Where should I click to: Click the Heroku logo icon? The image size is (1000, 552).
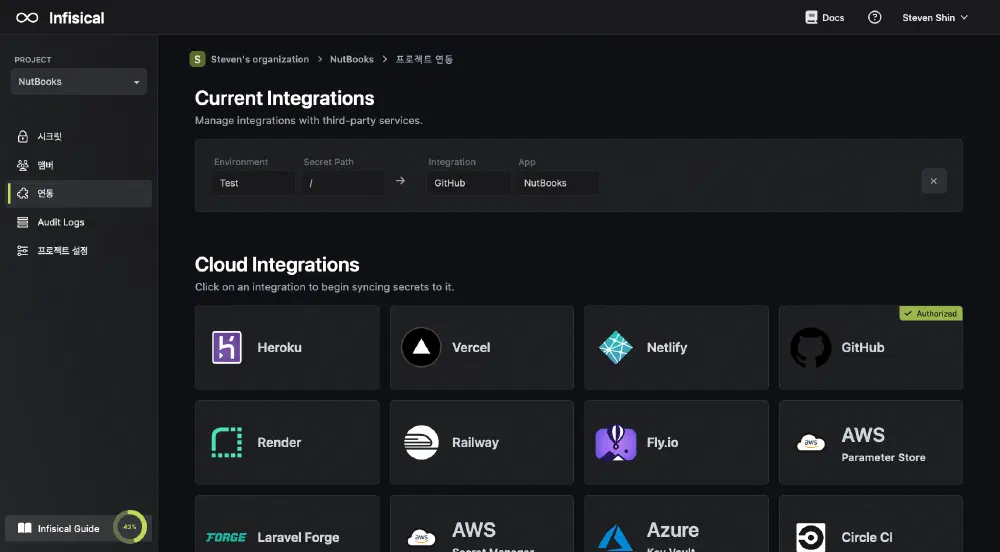(226, 347)
